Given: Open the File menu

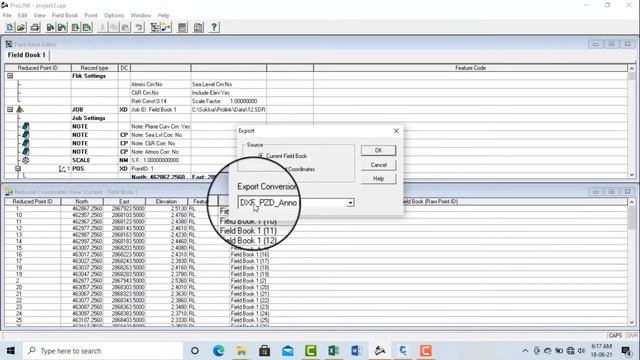Looking at the screenshot, I should 7,15.
